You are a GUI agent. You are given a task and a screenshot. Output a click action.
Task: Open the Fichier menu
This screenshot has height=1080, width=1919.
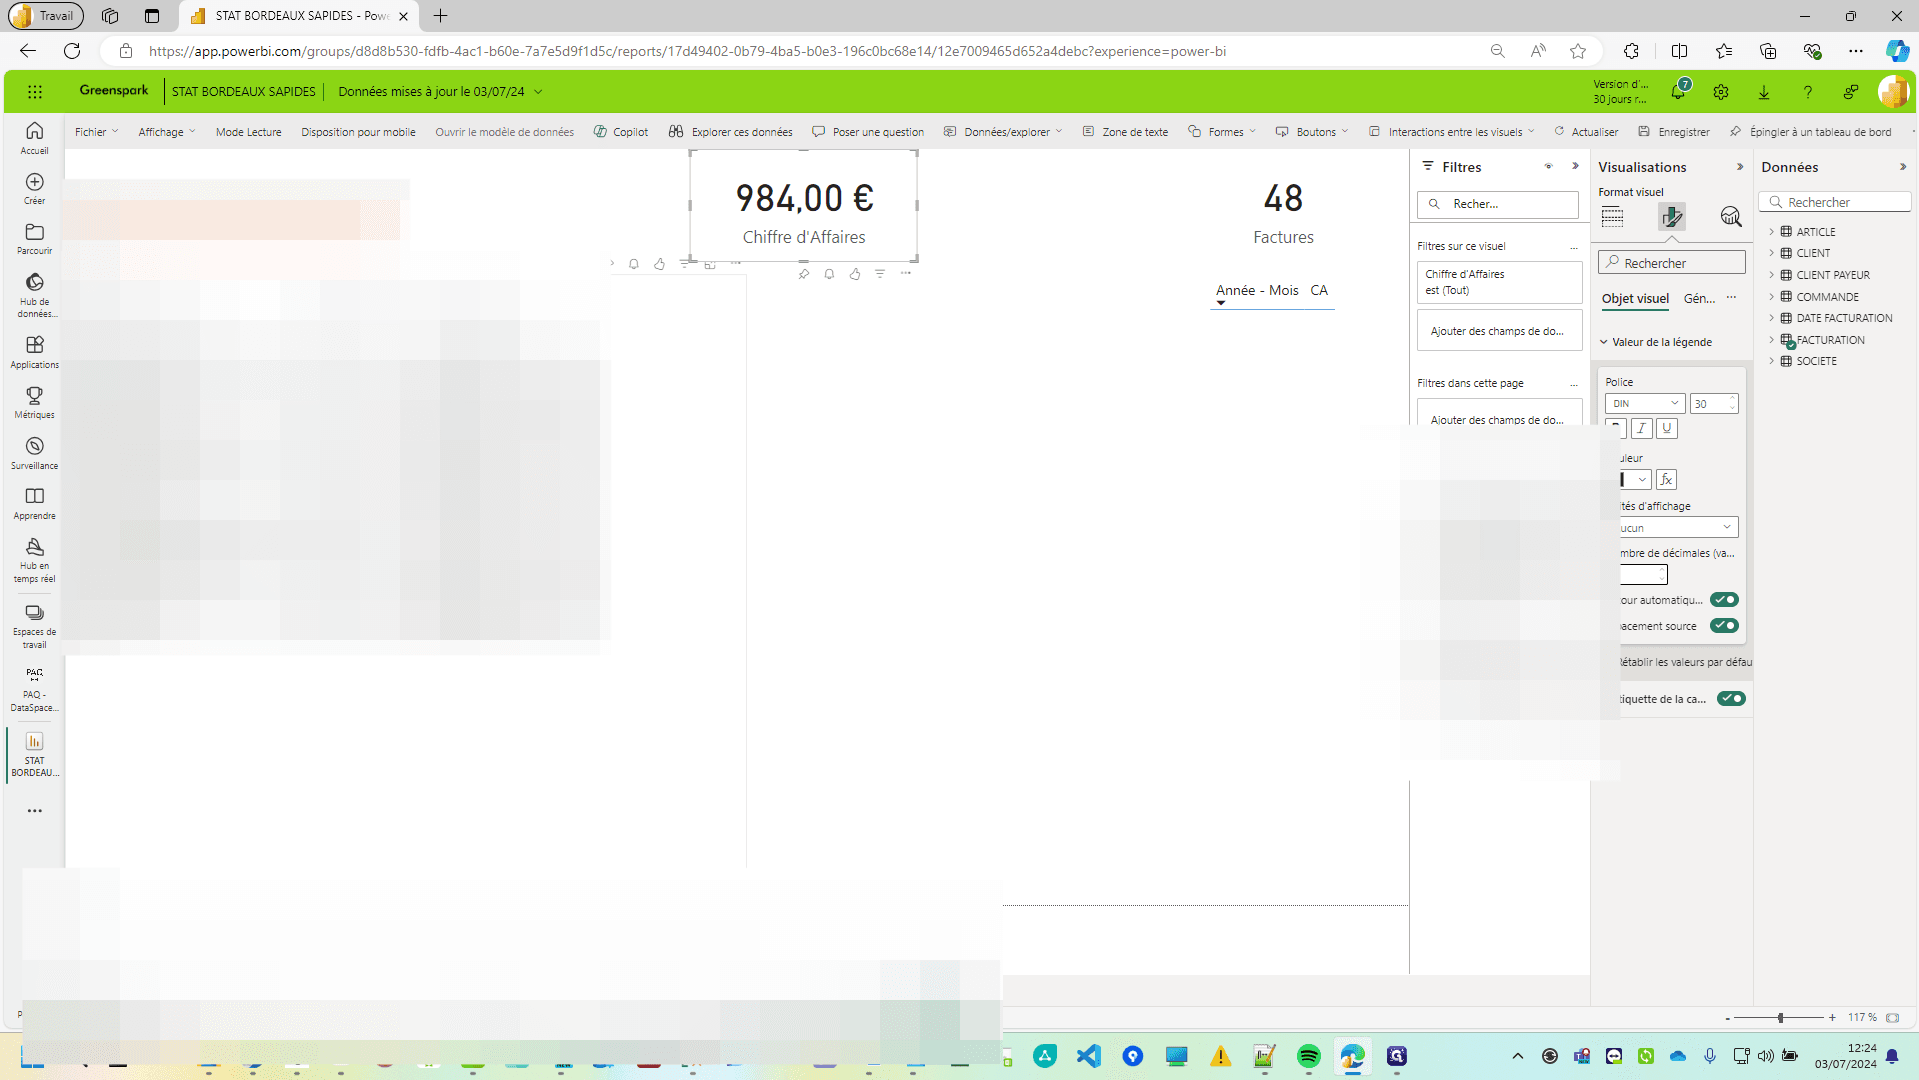[96, 132]
